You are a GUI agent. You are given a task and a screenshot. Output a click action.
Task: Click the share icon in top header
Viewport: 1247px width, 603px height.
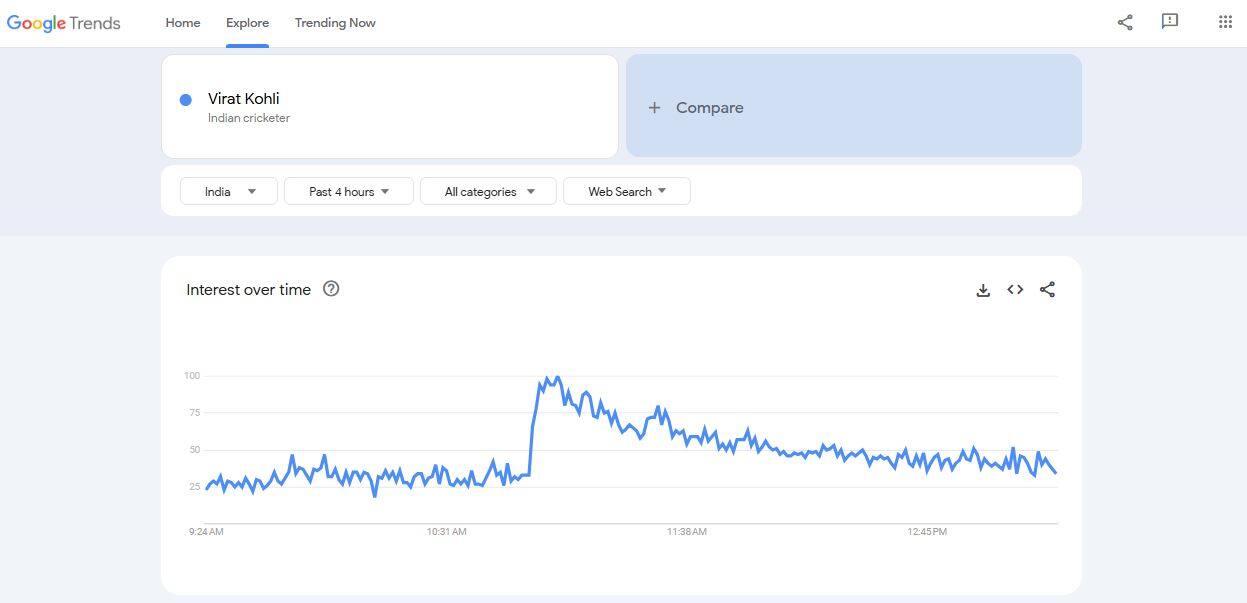[x=1125, y=22]
